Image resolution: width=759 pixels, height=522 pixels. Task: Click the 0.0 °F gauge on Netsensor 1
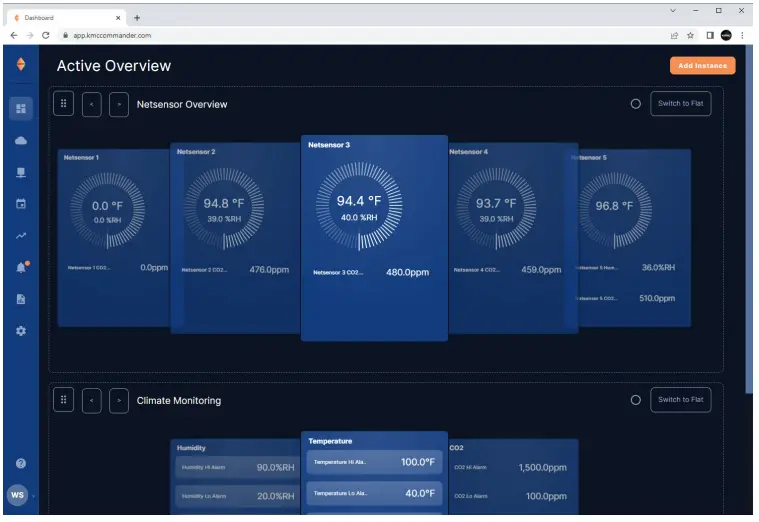[107, 211]
